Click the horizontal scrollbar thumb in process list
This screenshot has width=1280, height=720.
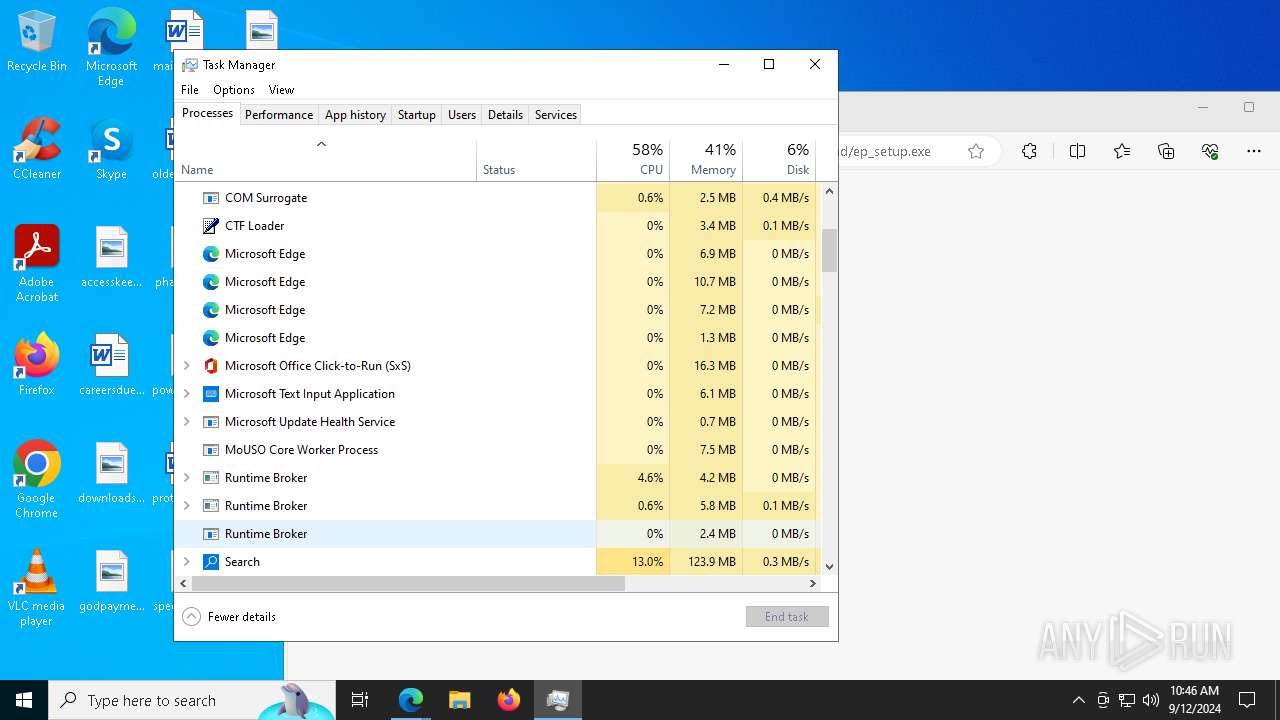pos(408,583)
